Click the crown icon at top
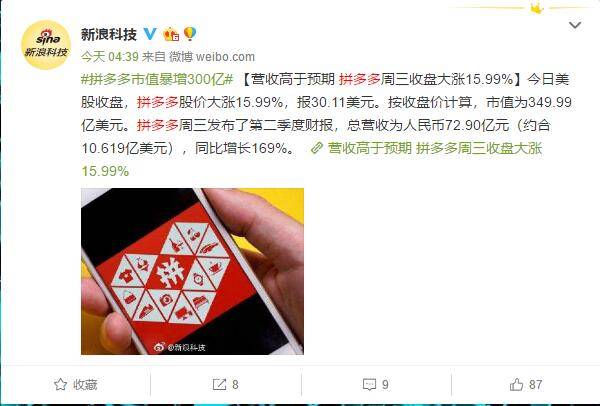The width and height of the screenshot is (600, 406). pyautogui.click(x=537, y=8)
